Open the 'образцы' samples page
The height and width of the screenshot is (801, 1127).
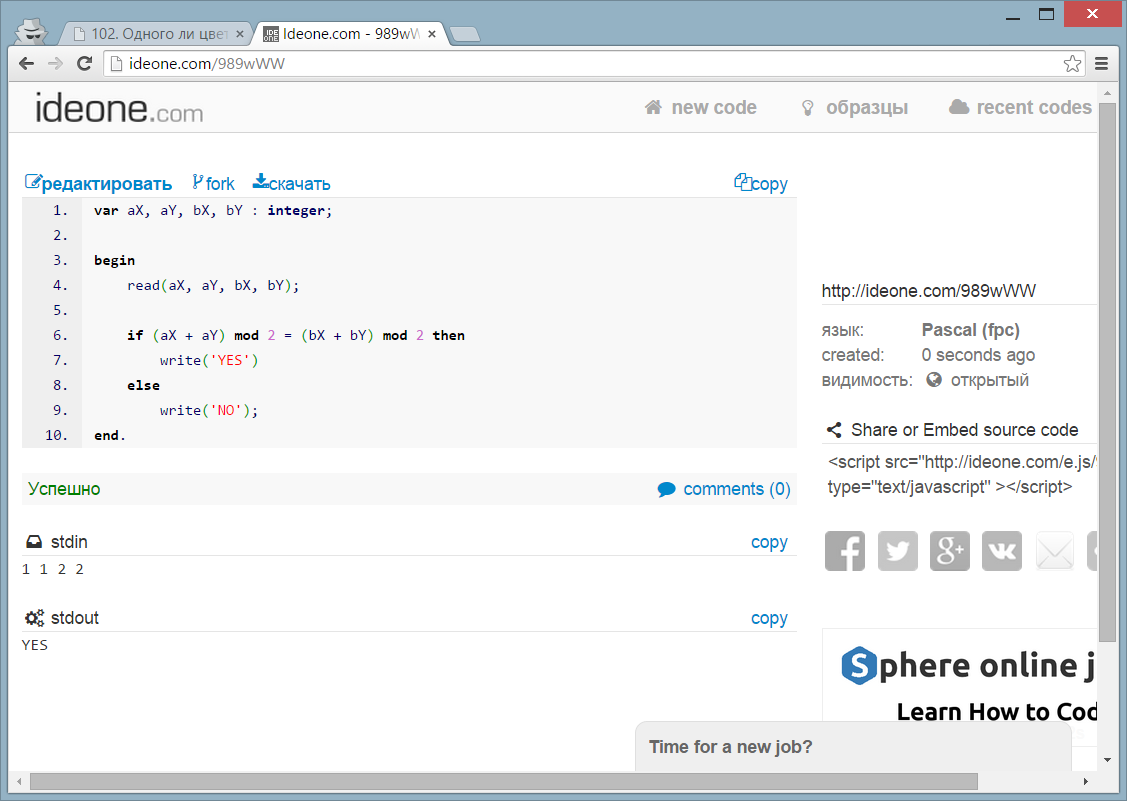point(855,107)
